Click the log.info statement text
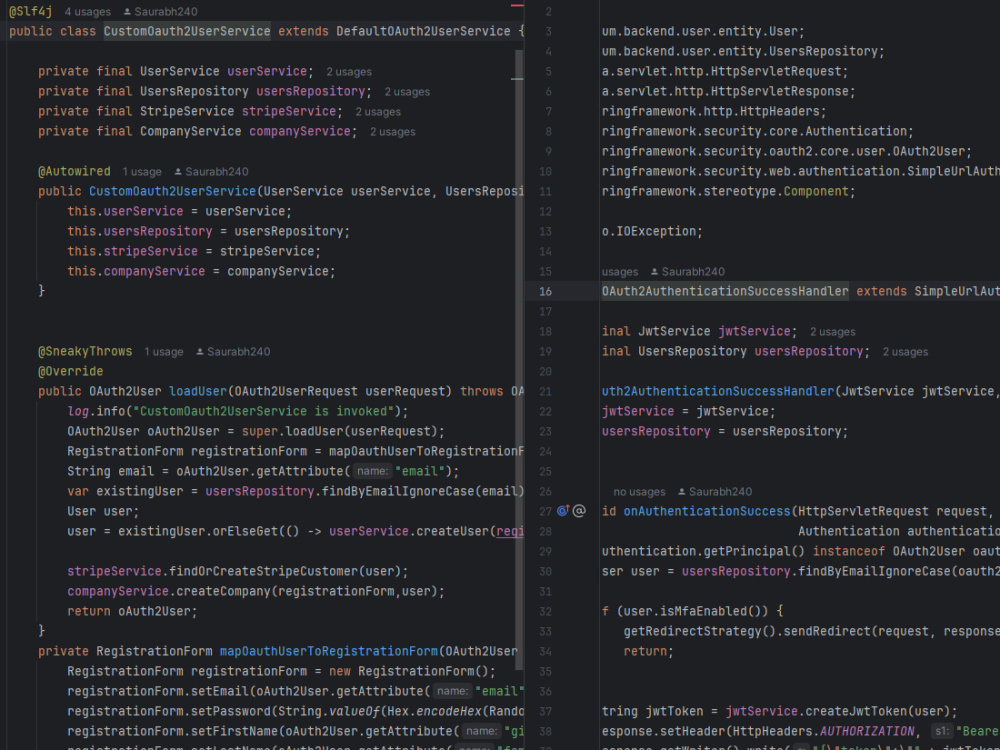Viewport: 1000px width, 750px height. (238, 411)
